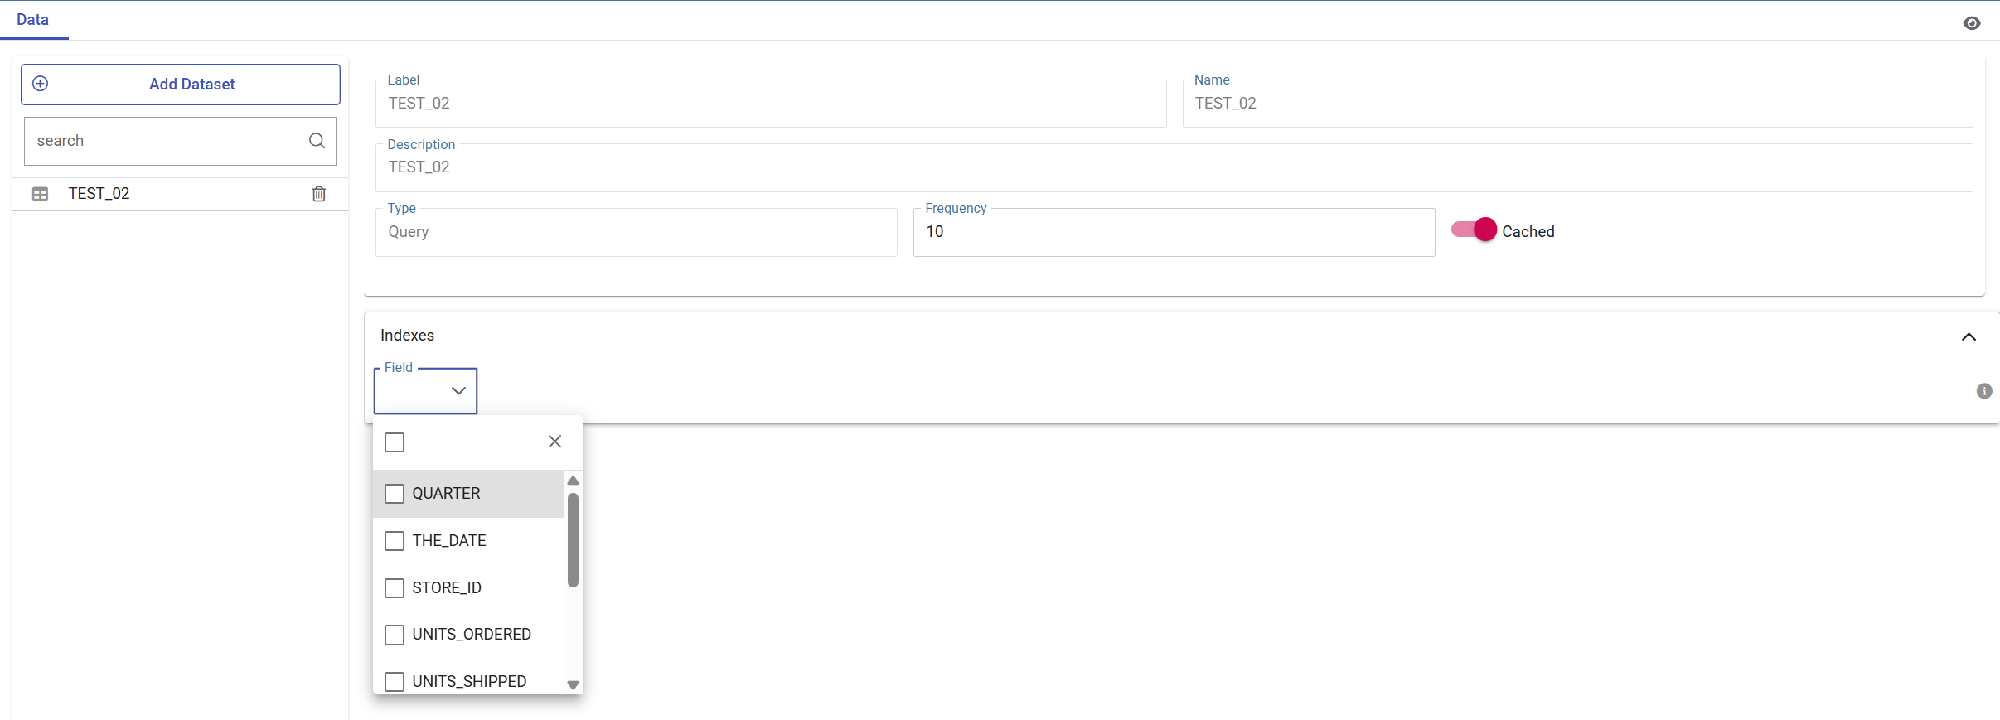Collapse the Indexes panel with chevron

(x=1969, y=337)
